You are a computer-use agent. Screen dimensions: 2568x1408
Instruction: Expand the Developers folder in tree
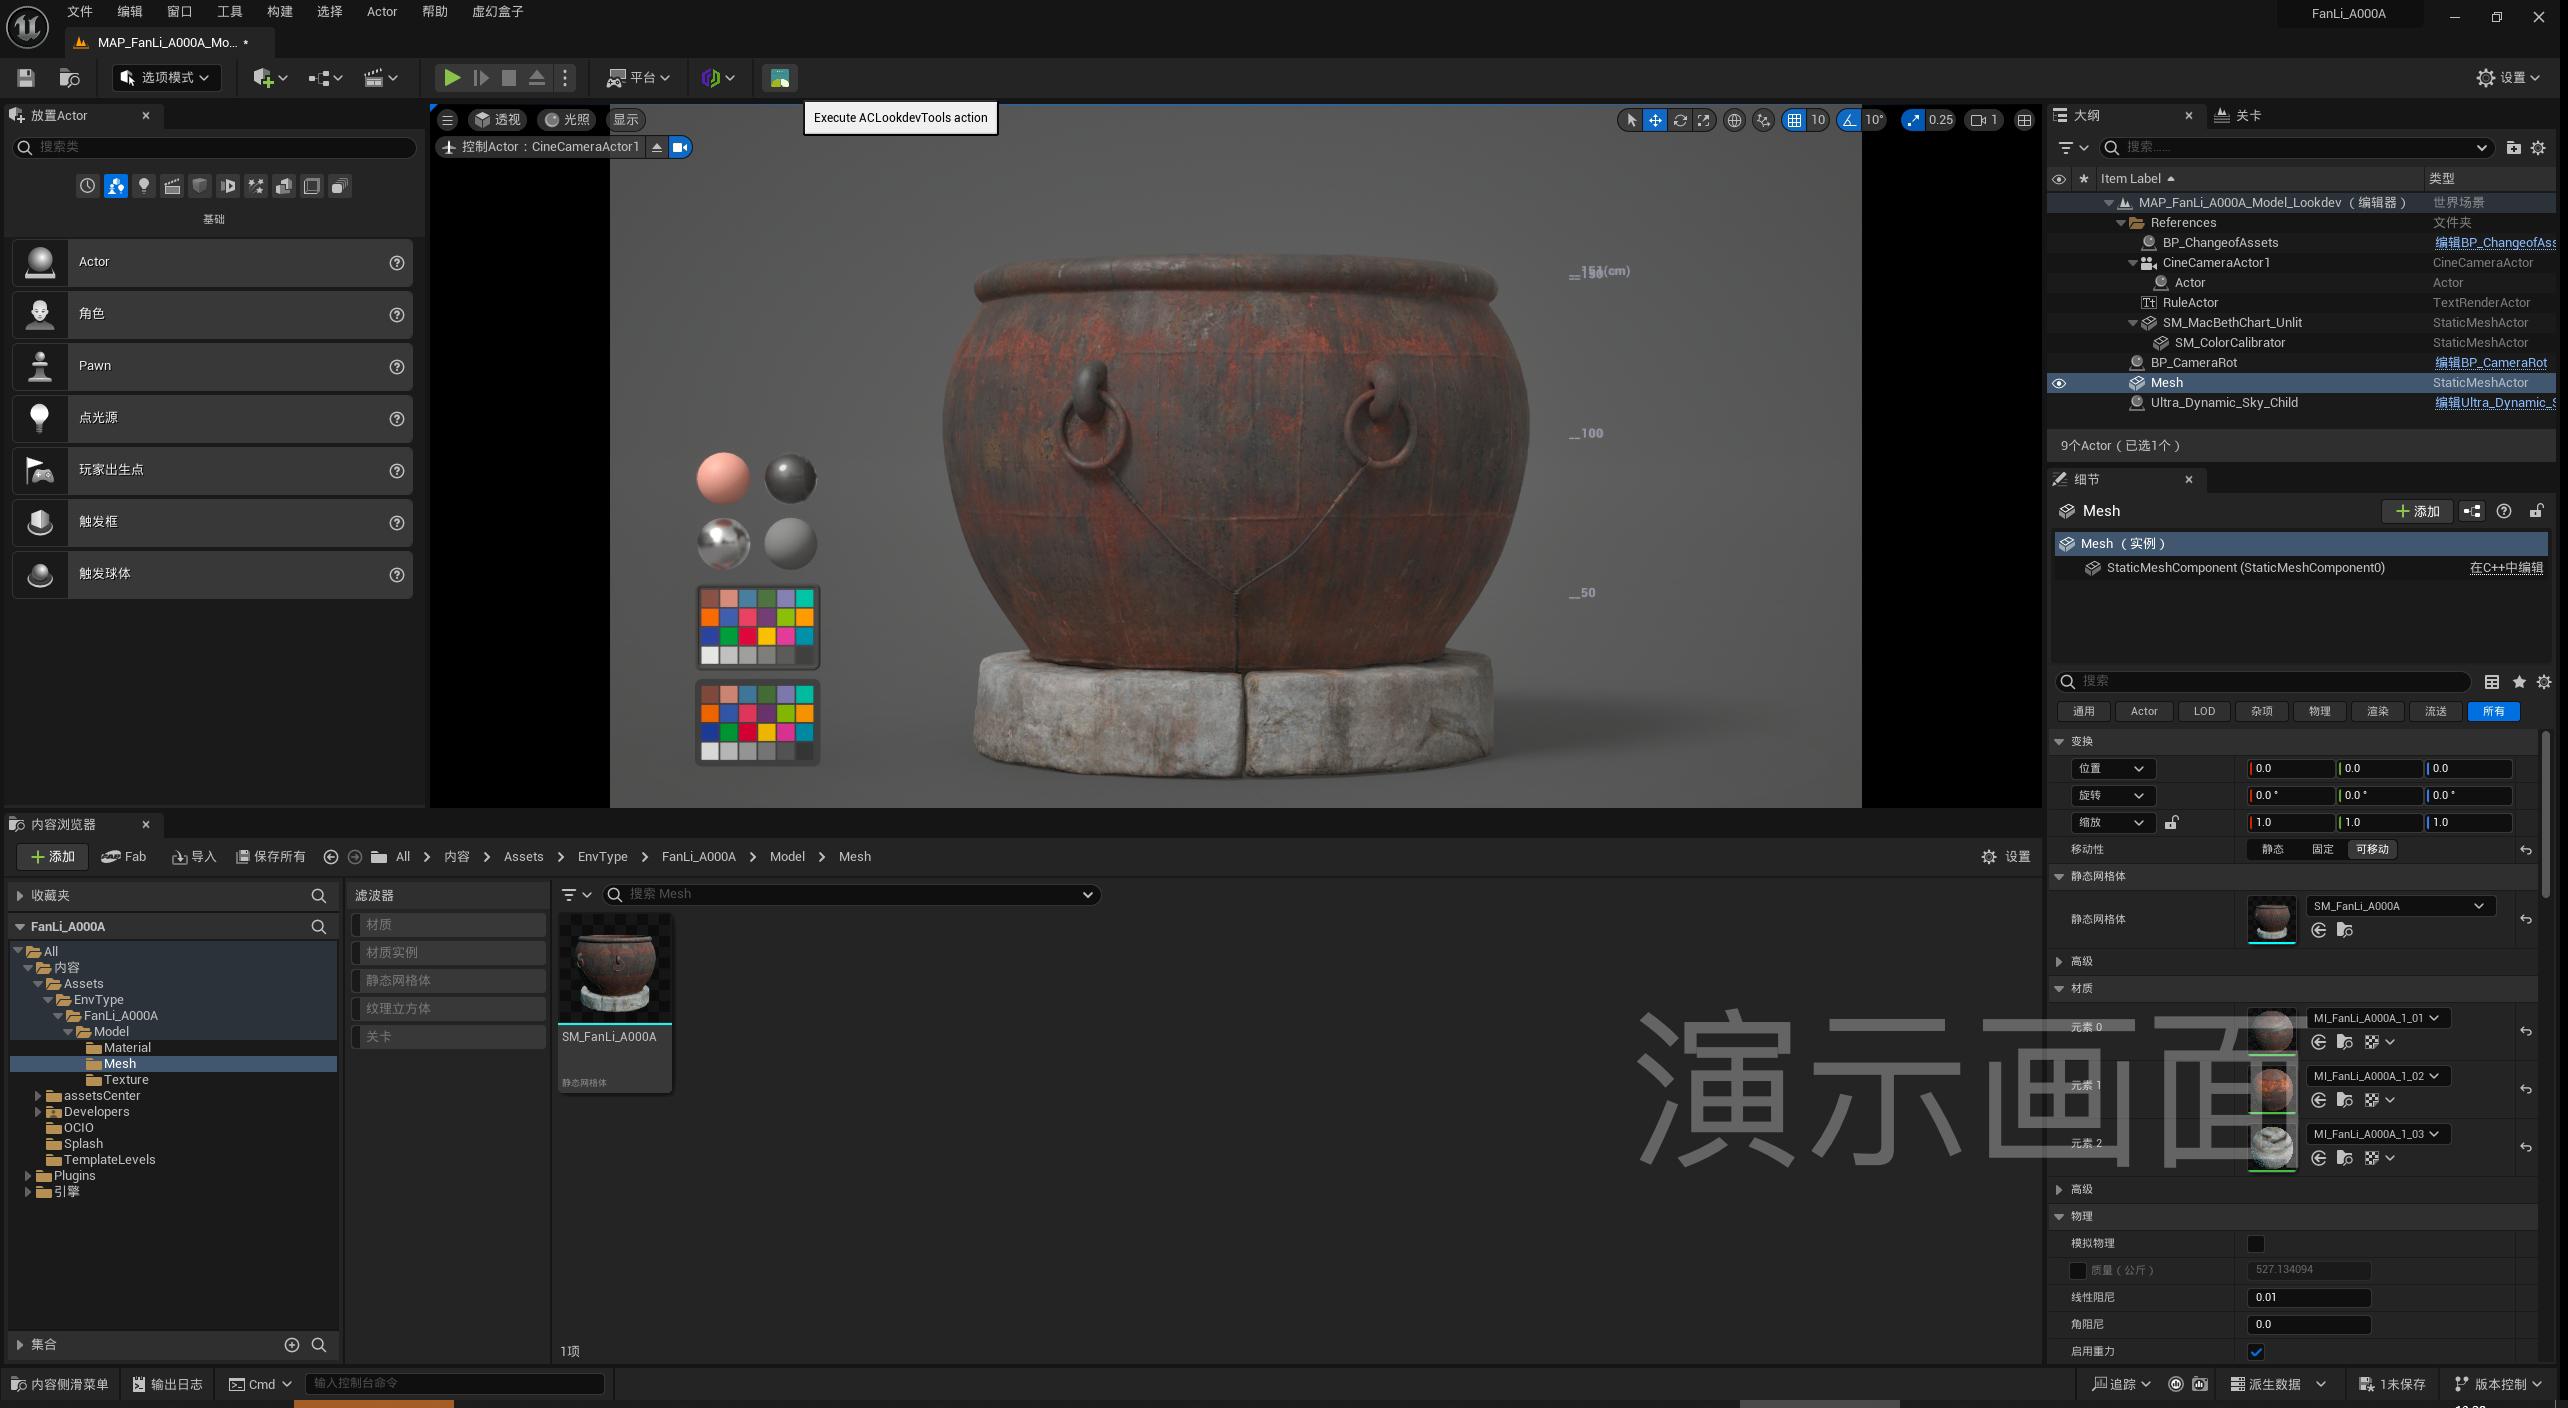point(38,1112)
